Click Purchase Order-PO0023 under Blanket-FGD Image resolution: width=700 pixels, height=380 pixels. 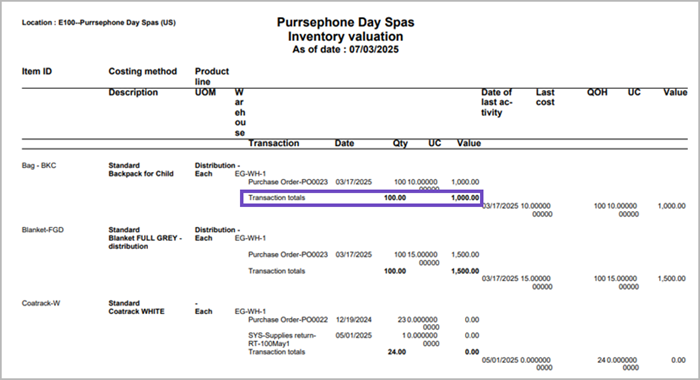tap(288, 255)
